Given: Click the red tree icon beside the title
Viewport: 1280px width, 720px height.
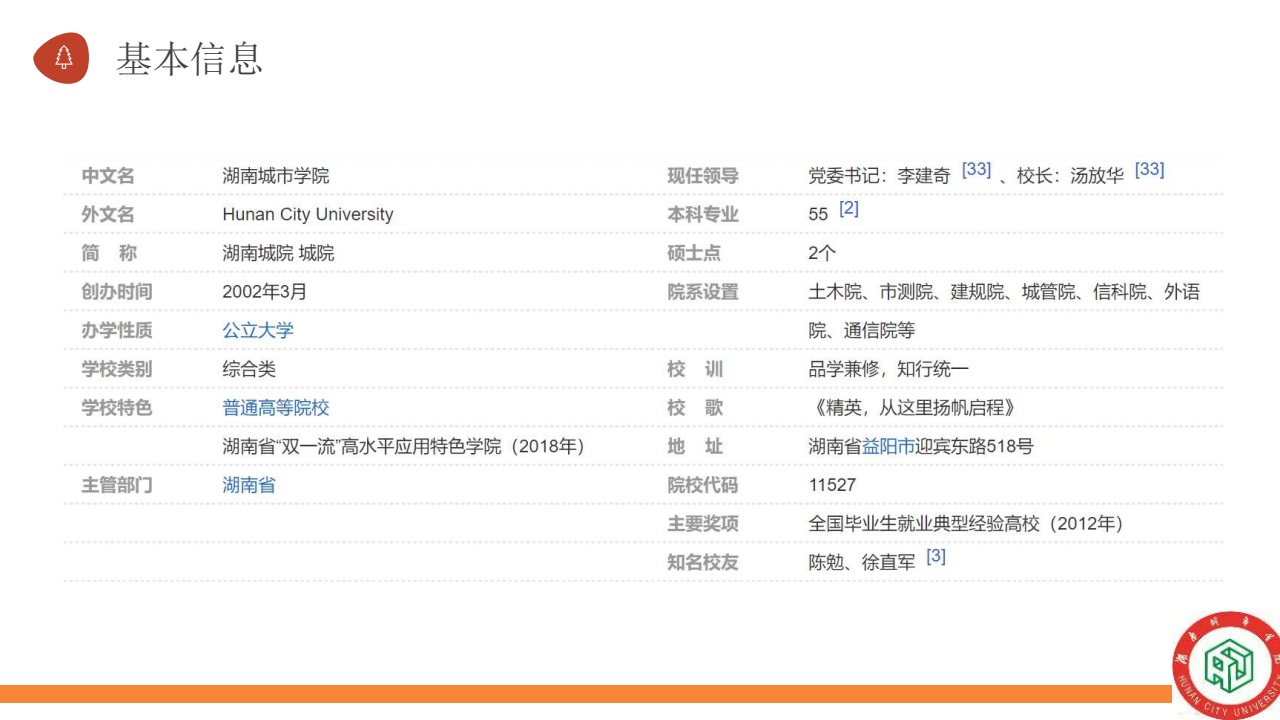Looking at the screenshot, I should click(62, 58).
